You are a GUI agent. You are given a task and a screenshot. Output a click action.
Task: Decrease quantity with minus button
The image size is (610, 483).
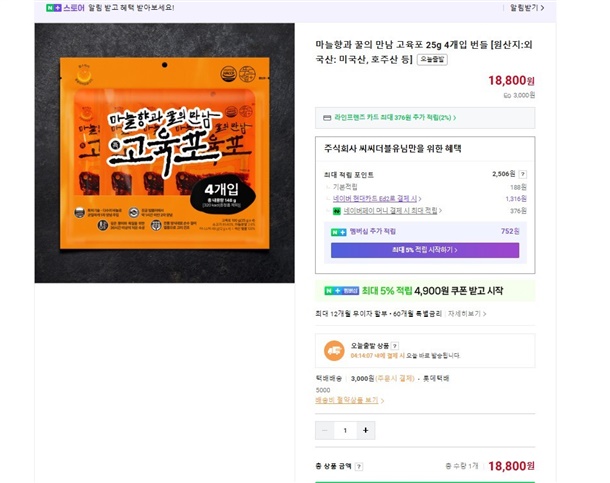pos(324,430)
